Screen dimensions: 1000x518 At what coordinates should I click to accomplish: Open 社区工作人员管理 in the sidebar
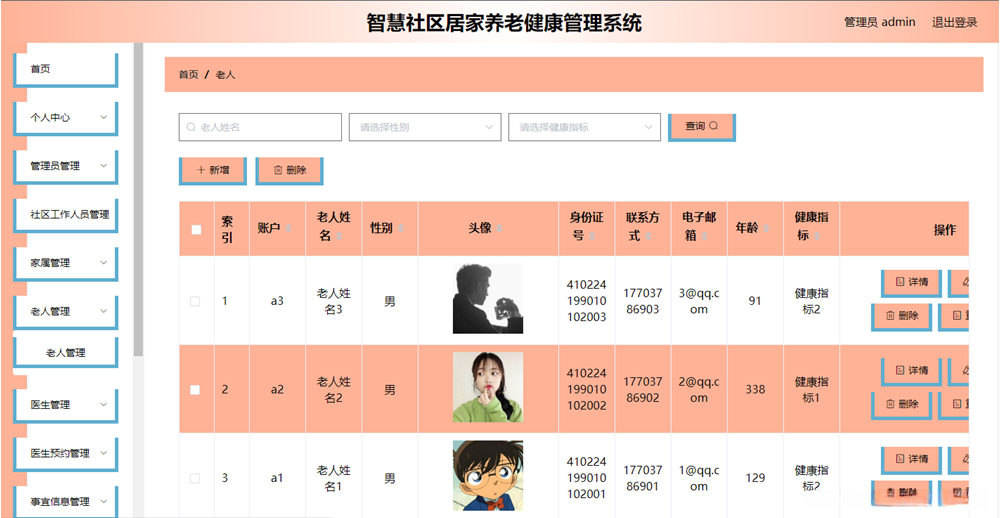click(x=66, y=215)
